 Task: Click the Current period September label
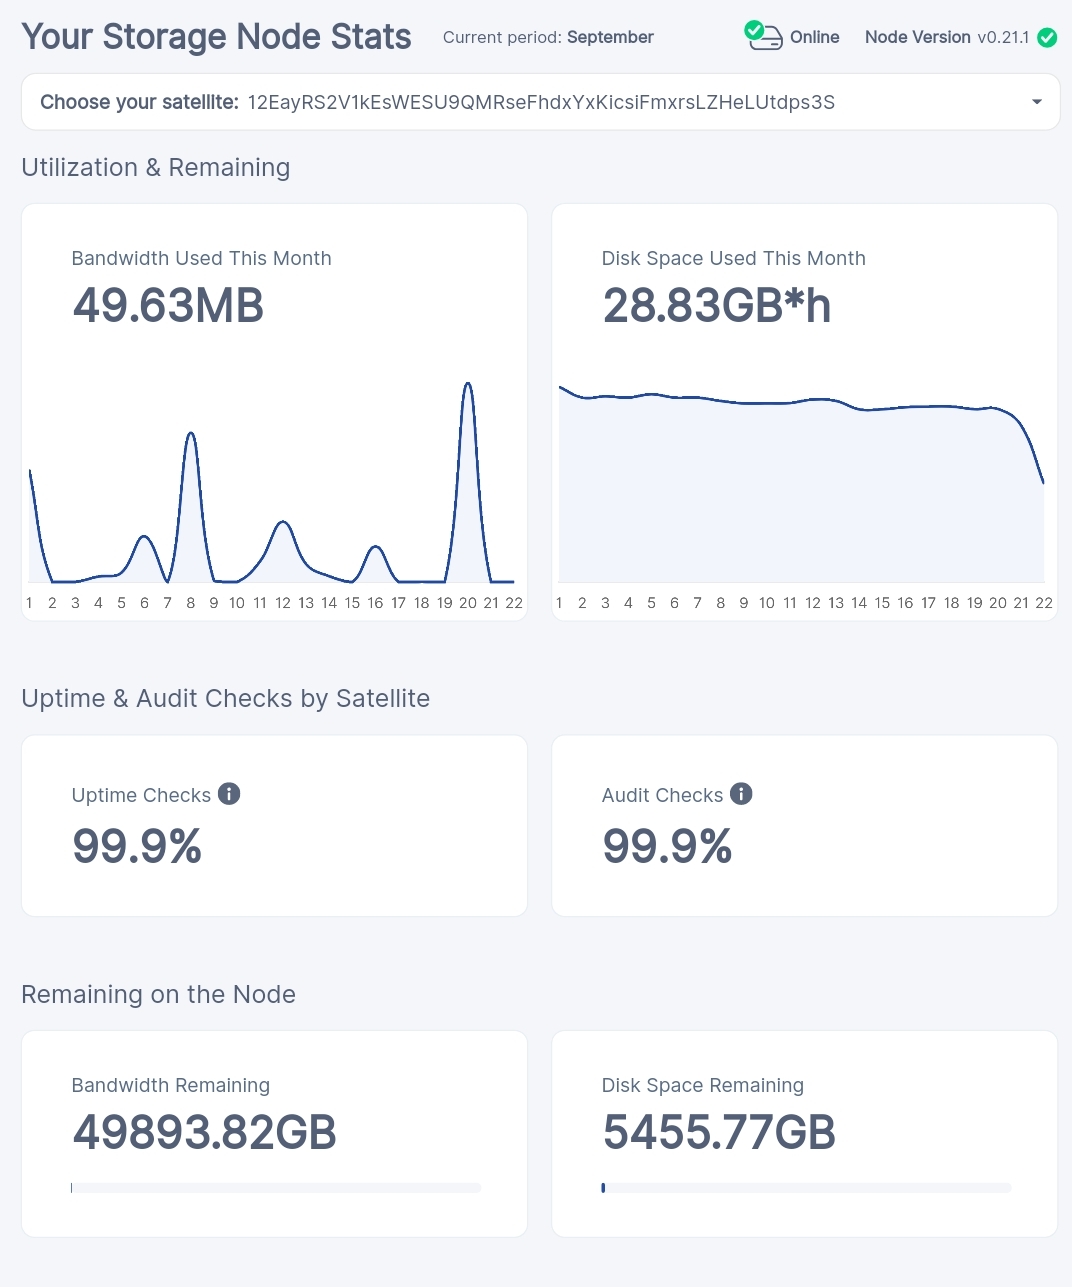(x=548, y=38)
